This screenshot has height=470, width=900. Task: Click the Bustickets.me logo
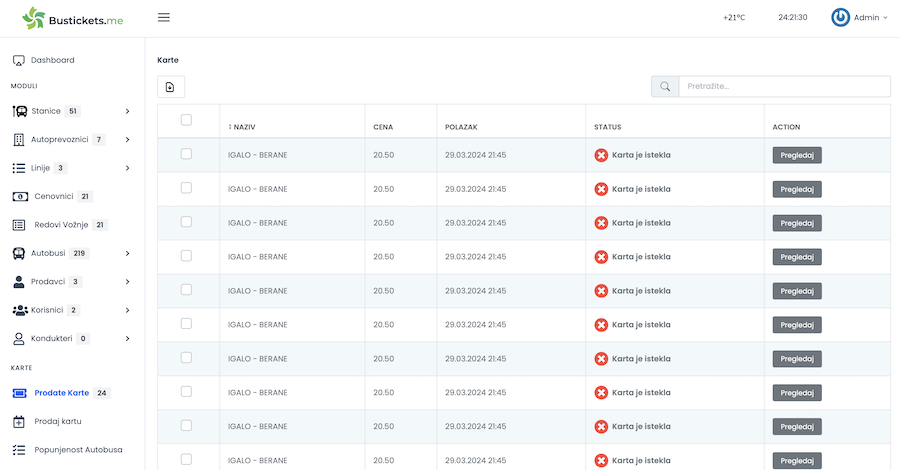click(72, 19)
